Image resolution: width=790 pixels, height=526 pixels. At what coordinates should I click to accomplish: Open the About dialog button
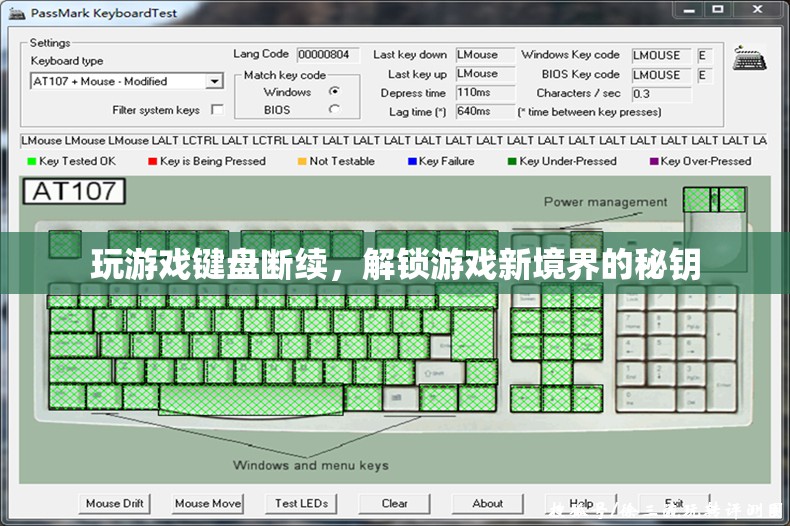[488, 503]
